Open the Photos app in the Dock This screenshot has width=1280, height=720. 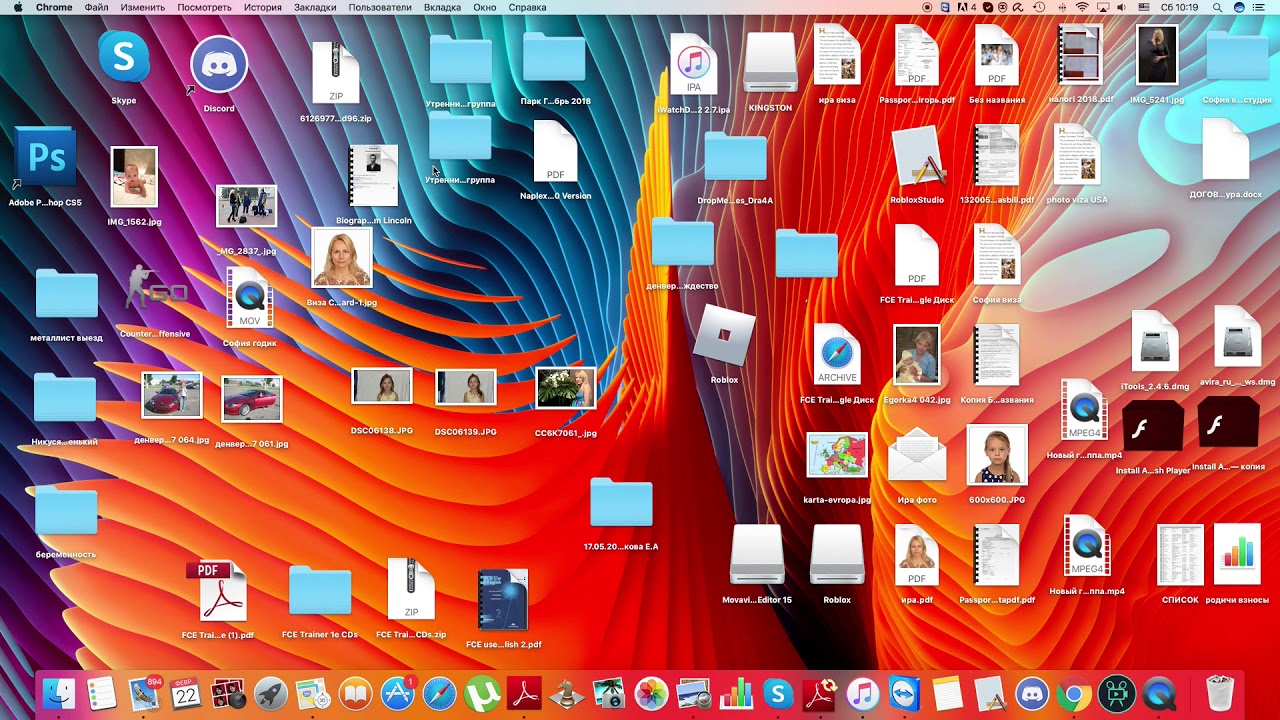point(651,693)
